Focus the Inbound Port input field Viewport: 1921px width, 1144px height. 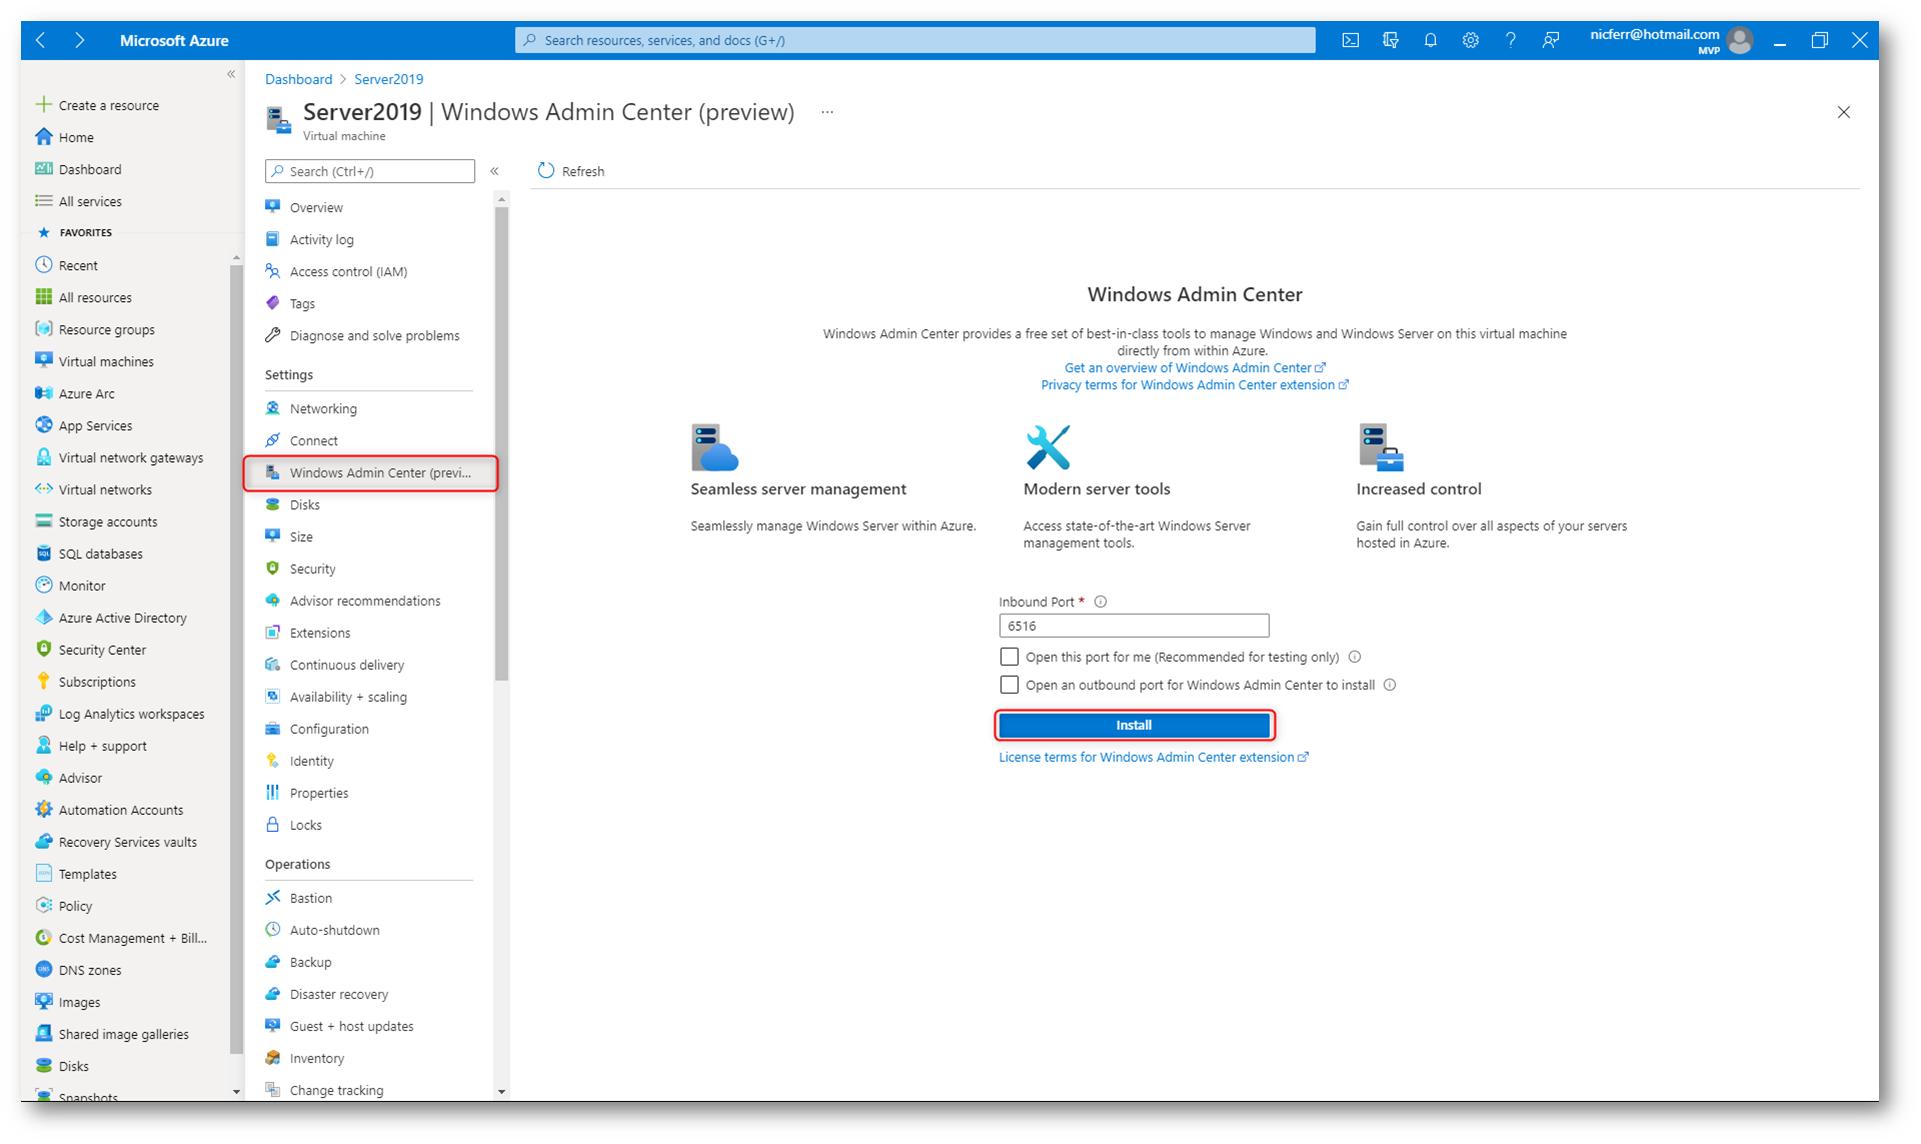(1134, 626)
